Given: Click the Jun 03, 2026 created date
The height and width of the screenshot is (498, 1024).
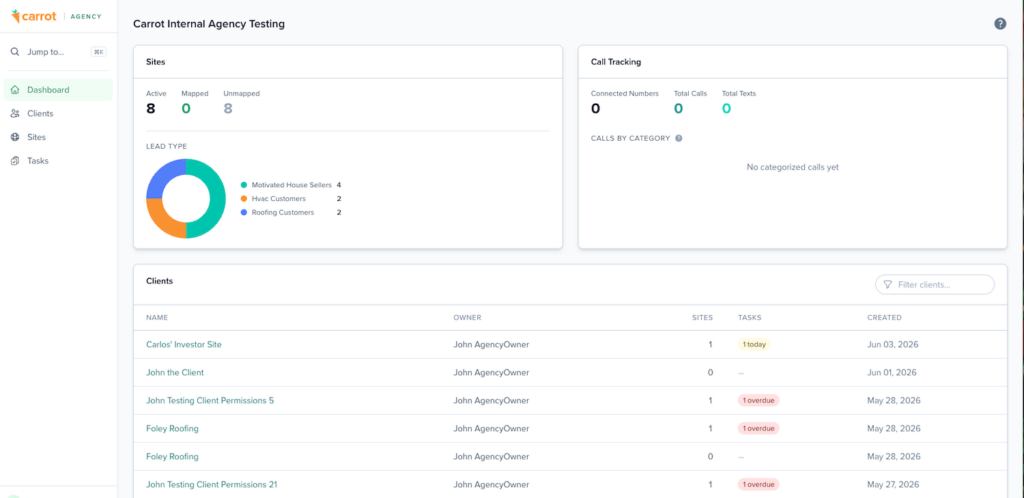Looking at the screenshot, I should tap(892, 345).
